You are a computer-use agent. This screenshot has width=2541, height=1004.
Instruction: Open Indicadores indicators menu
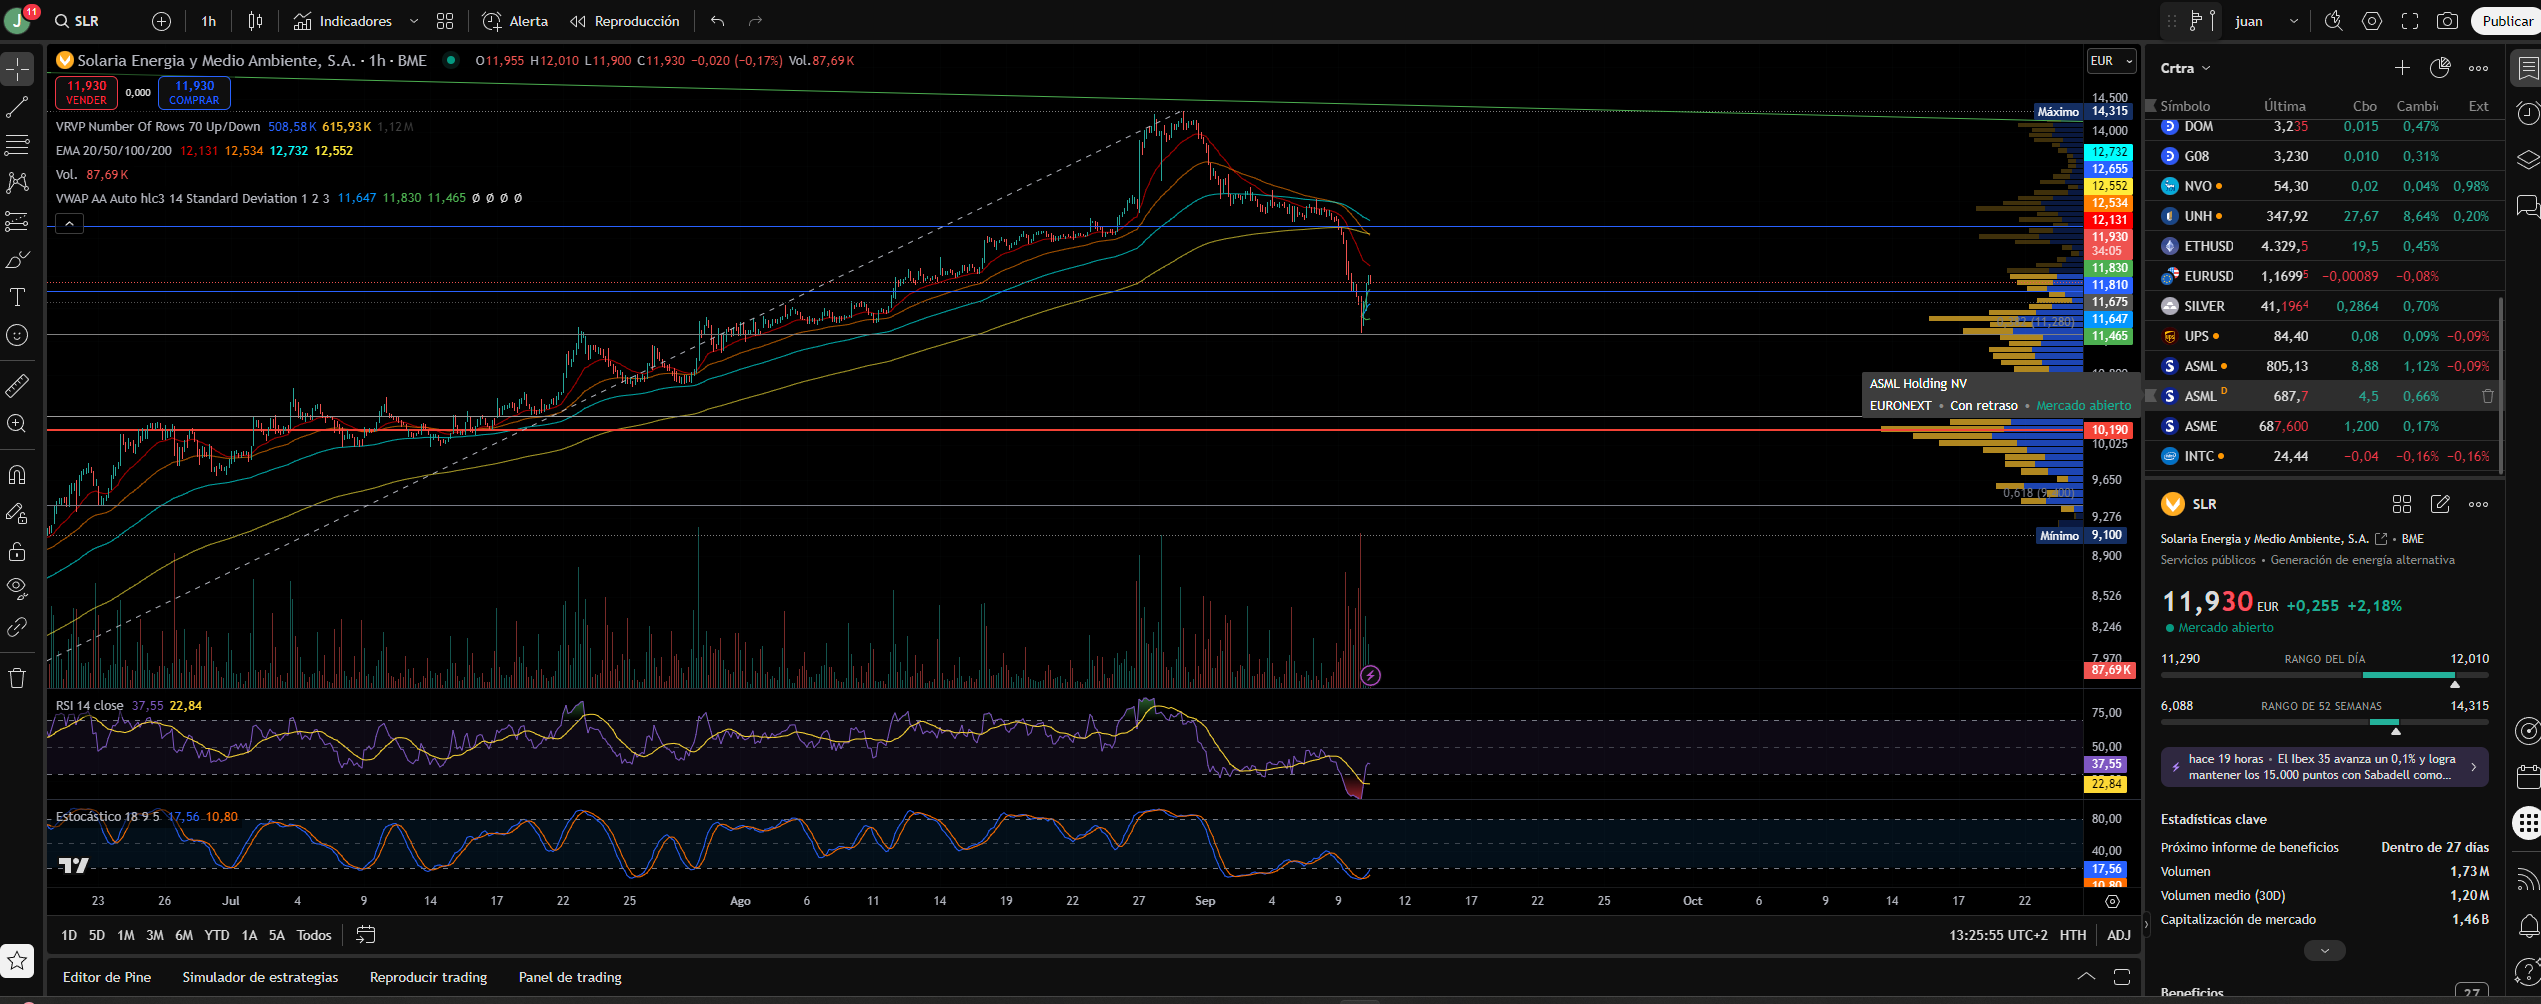(343, 21)
